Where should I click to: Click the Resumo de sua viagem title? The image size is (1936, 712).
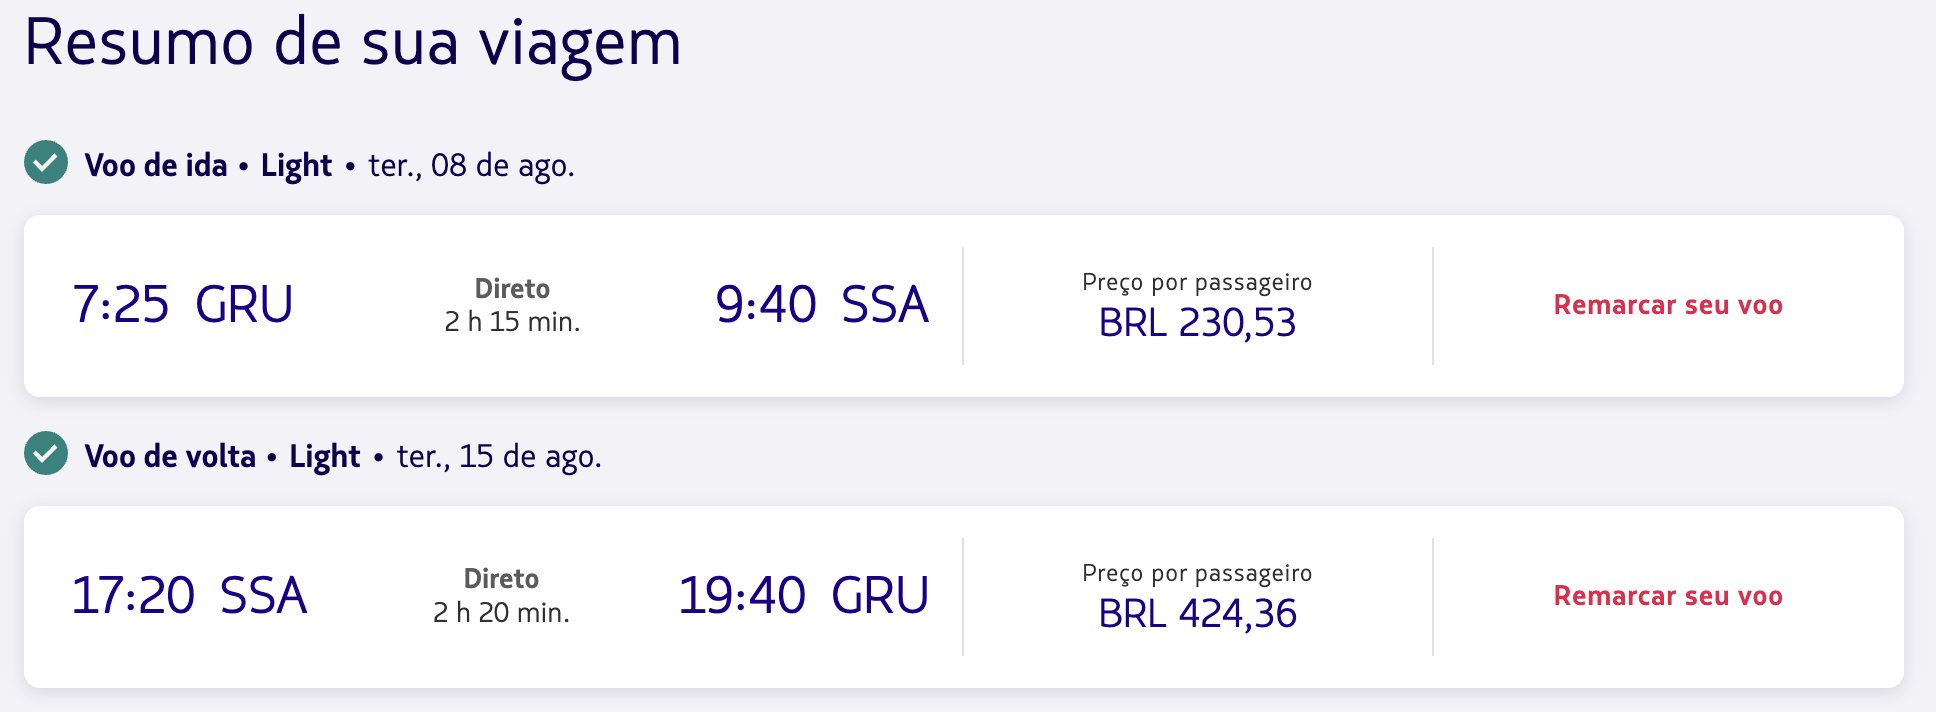(353, 43)
